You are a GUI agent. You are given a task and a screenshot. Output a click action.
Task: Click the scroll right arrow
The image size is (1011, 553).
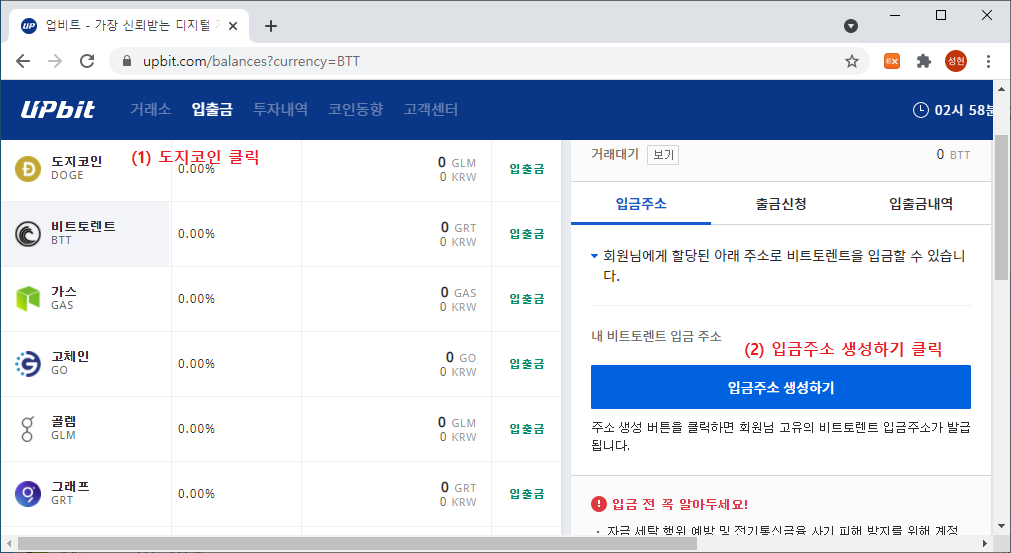[x=985, y=544]
